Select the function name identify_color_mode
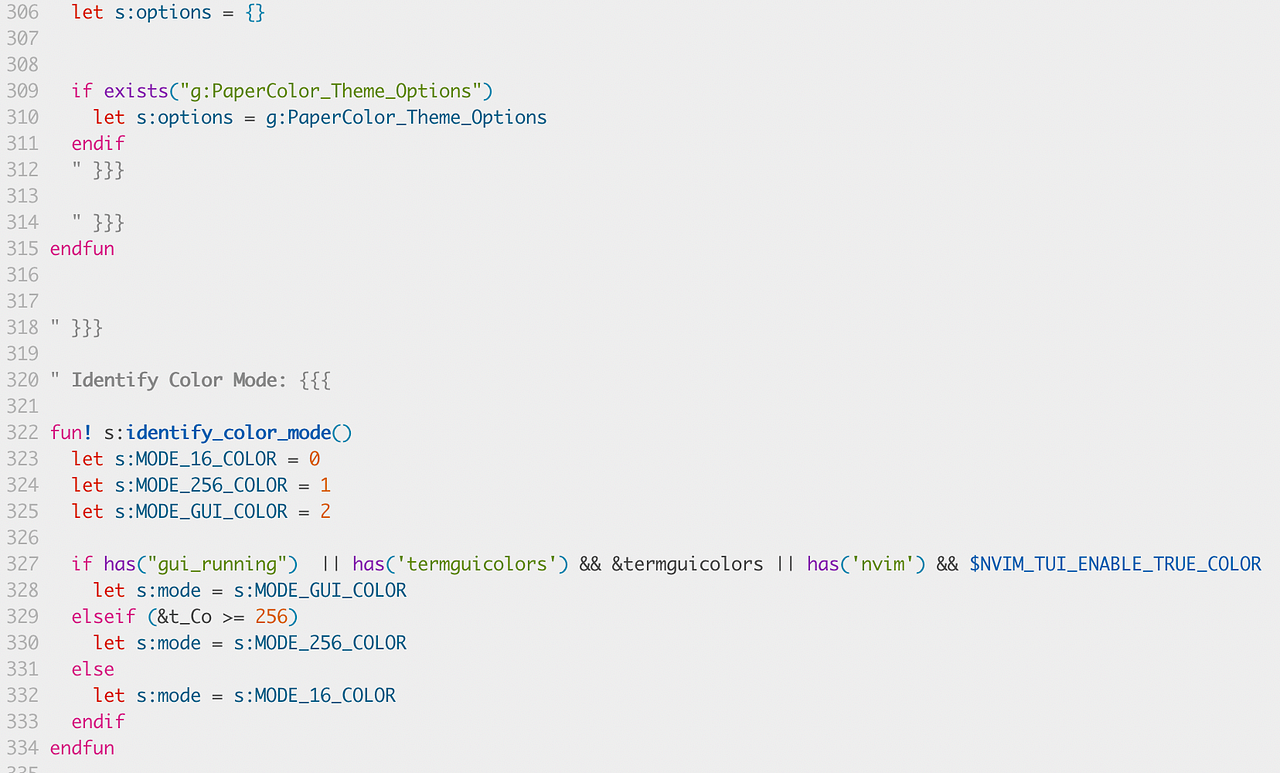 (230, 432)
